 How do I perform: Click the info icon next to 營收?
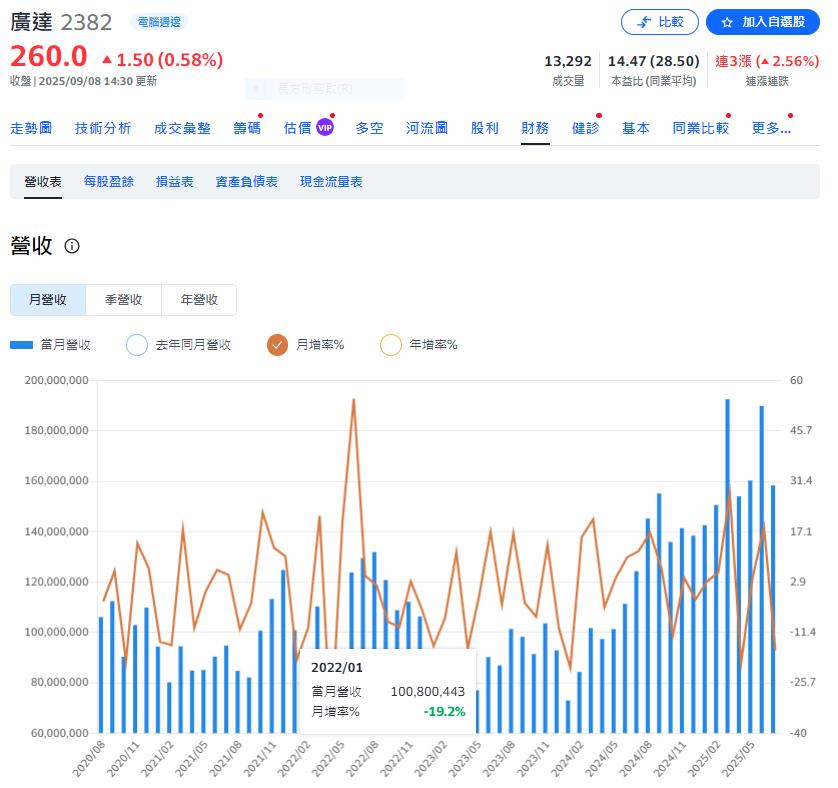[72, 246]
